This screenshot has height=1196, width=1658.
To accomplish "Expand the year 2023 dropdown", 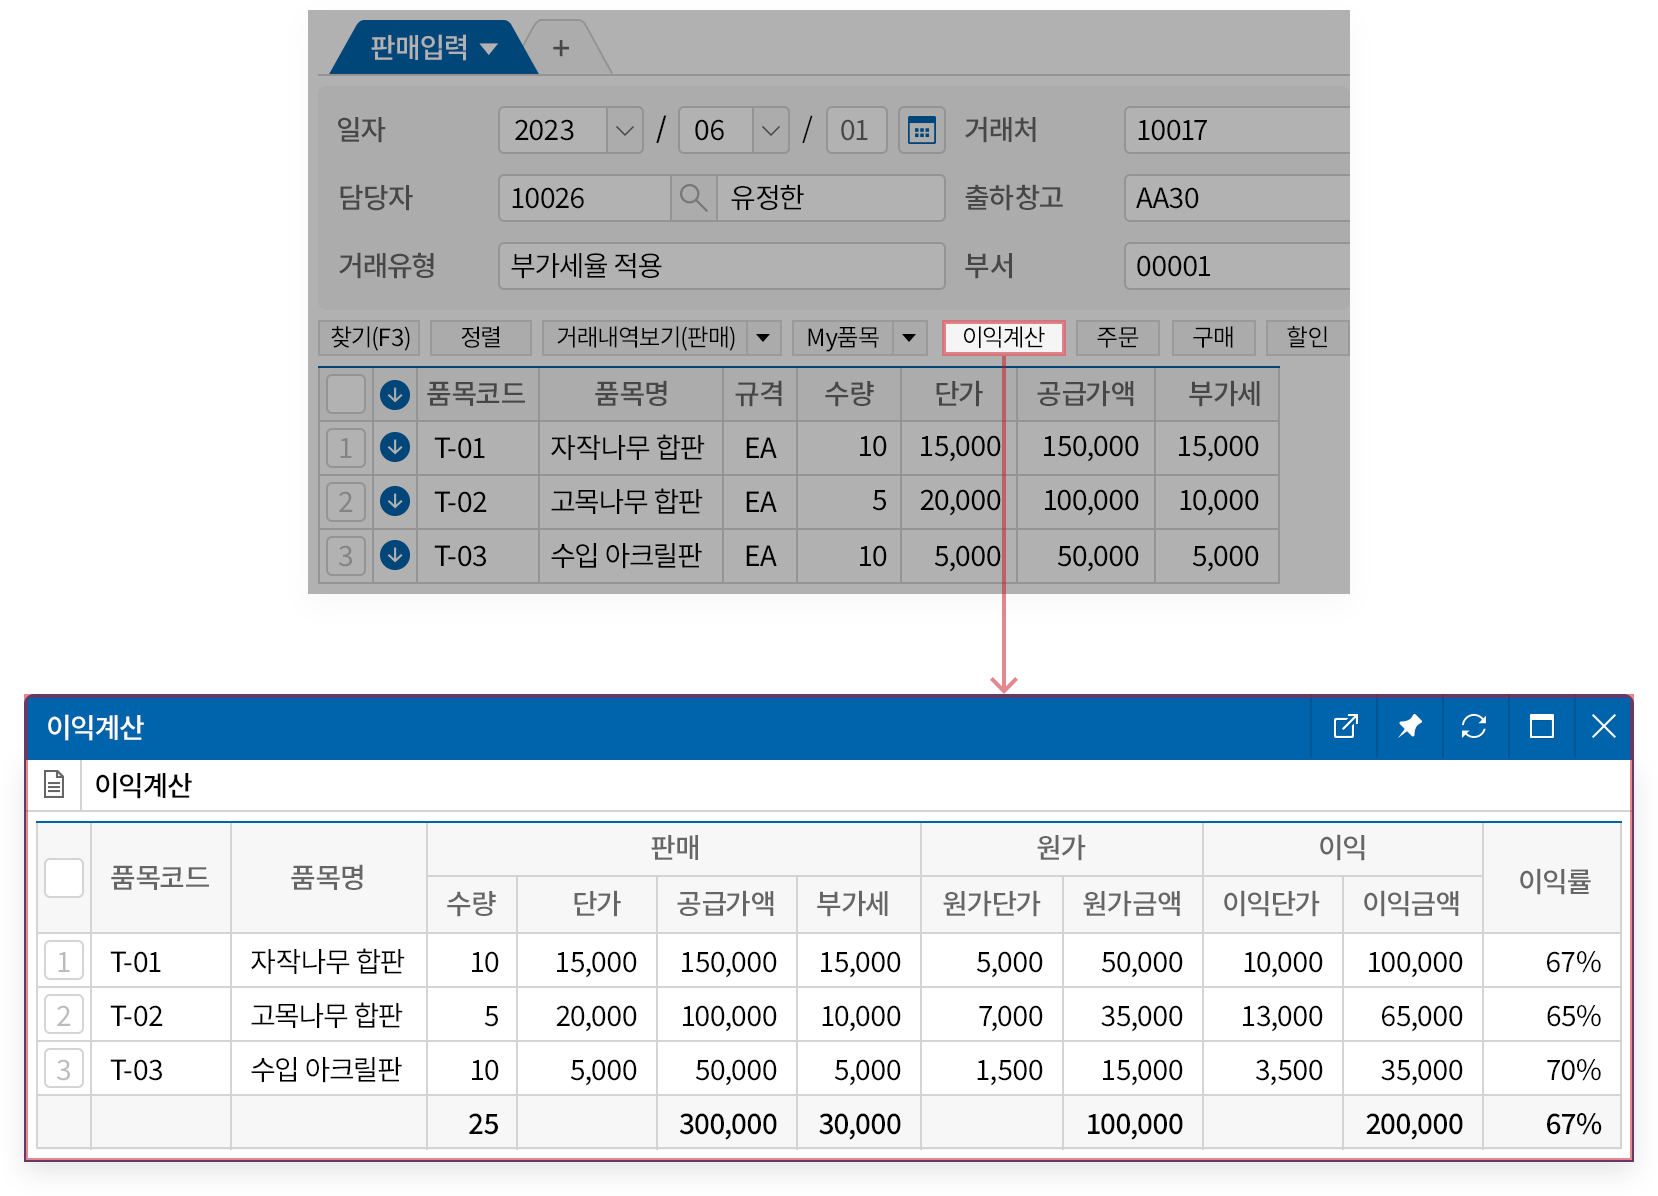I will pyautogui.click(x=624, y=131).
